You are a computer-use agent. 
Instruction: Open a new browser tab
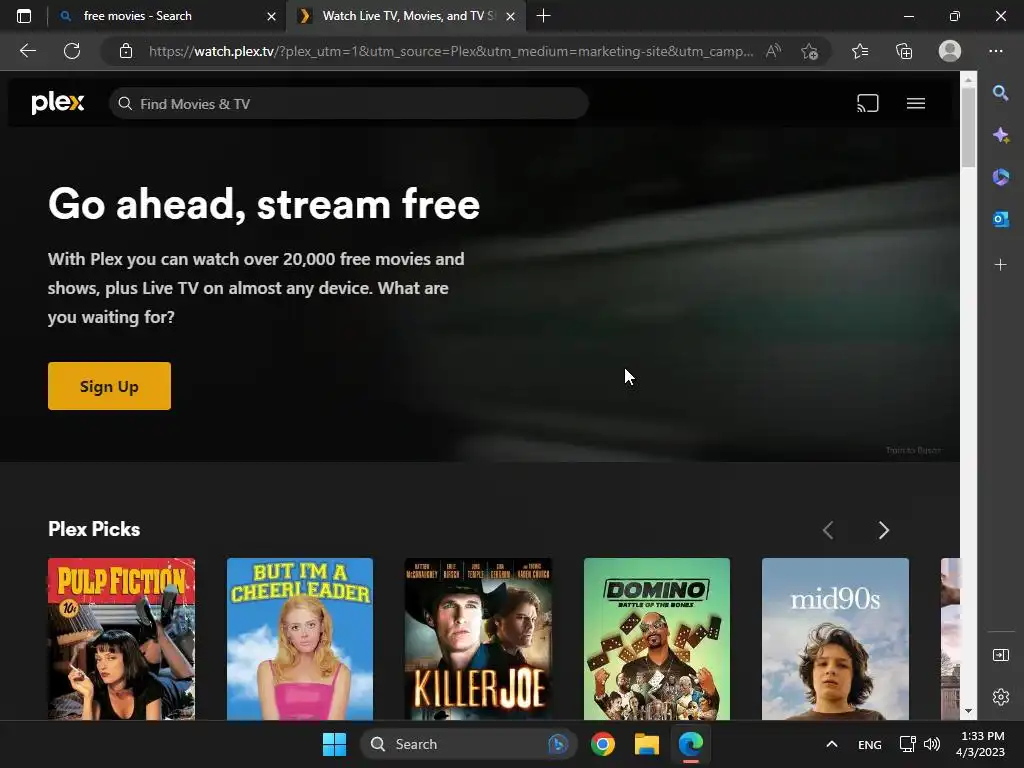point(543,16)
